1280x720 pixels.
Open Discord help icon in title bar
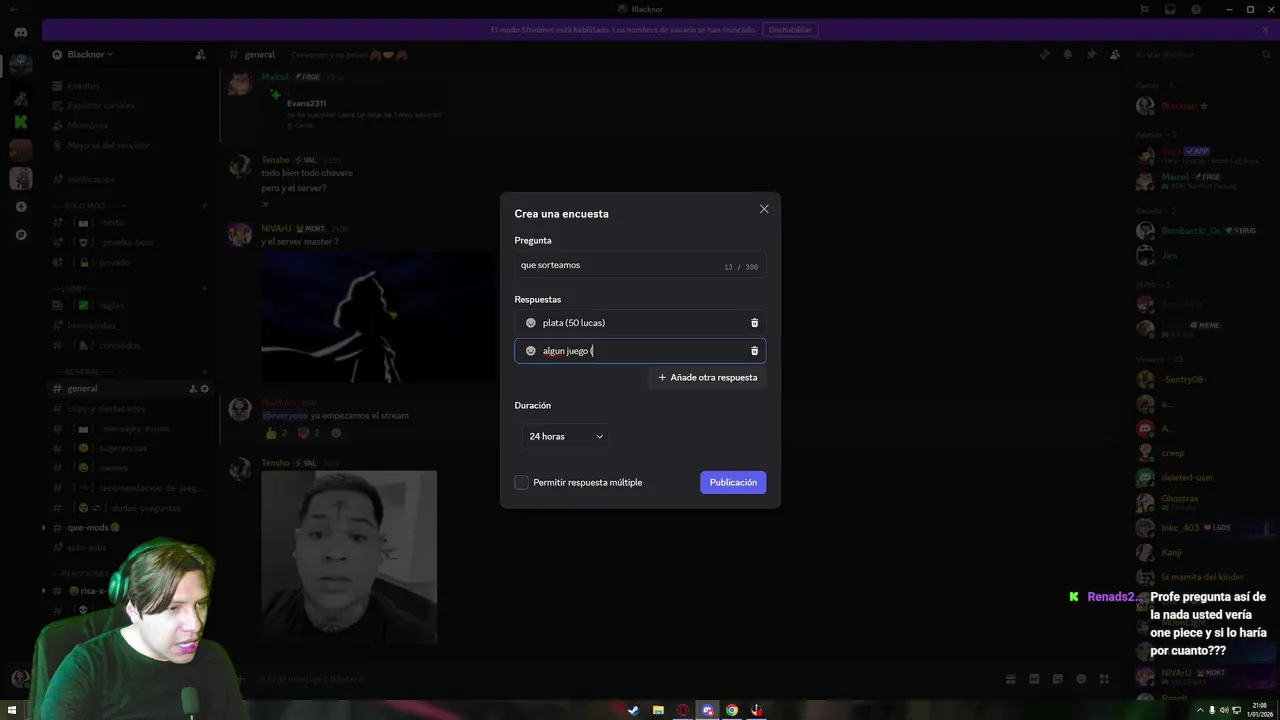[1196, 9]
